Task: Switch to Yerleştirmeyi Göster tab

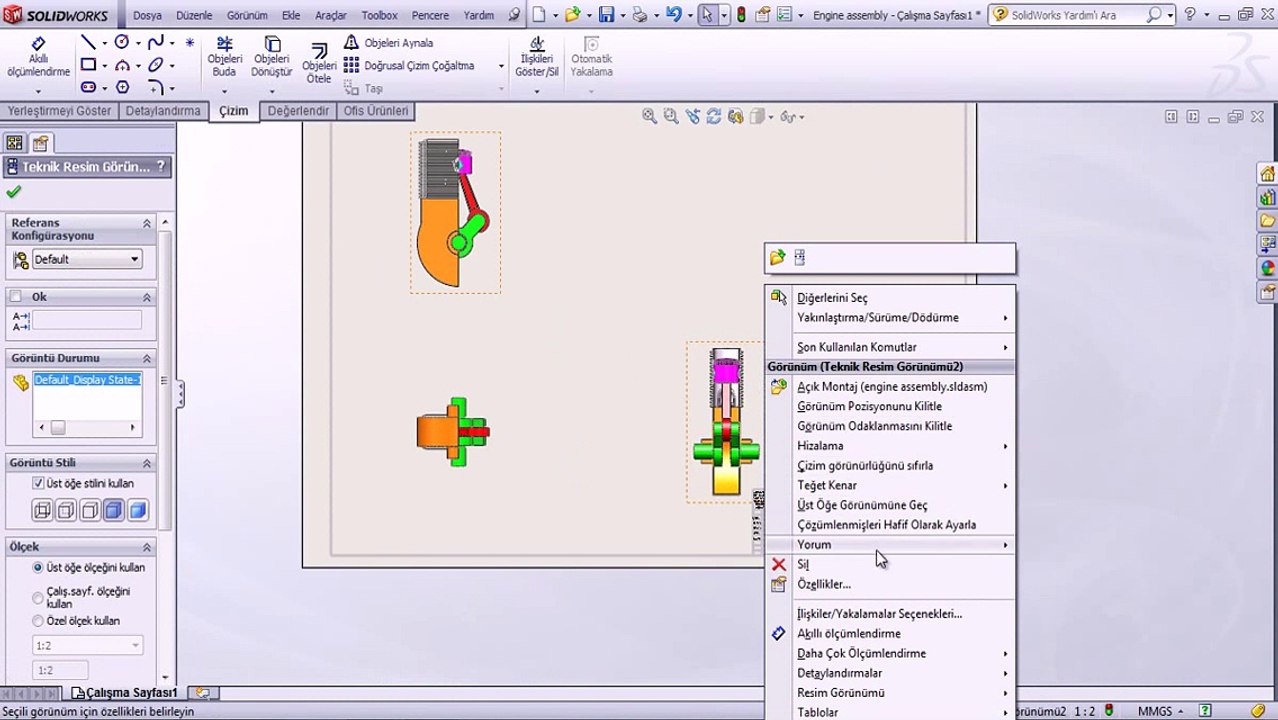Action: 59,111
